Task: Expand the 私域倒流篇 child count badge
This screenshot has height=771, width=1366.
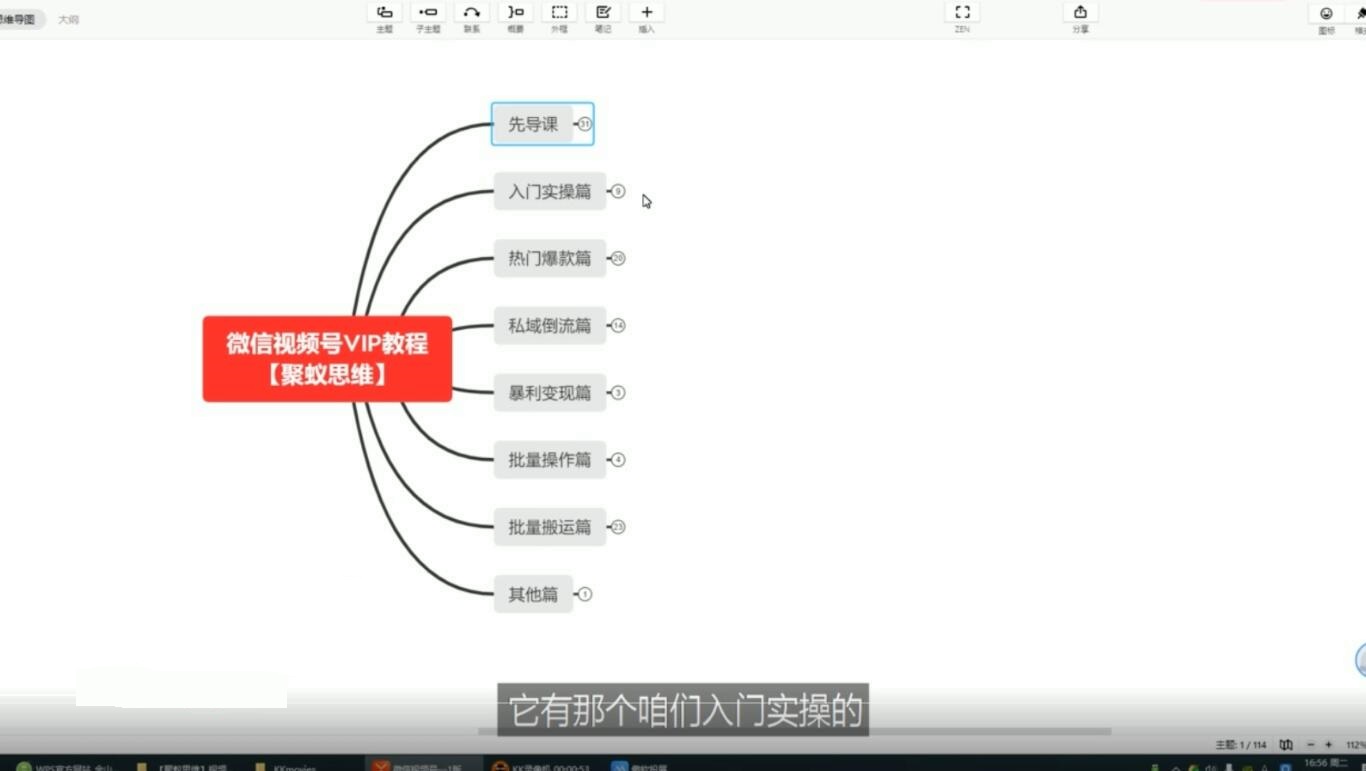Action: [618, 325]
